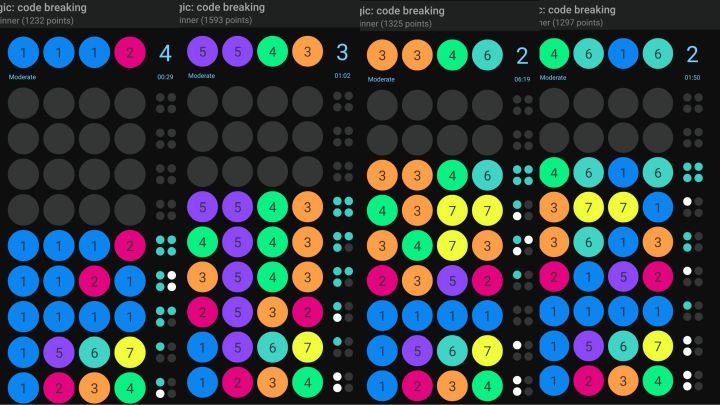The height and width of the screenshot is (405, 720).
Task: Tap the 06:19 elapsed time label
Action: (x=522, y=78)
